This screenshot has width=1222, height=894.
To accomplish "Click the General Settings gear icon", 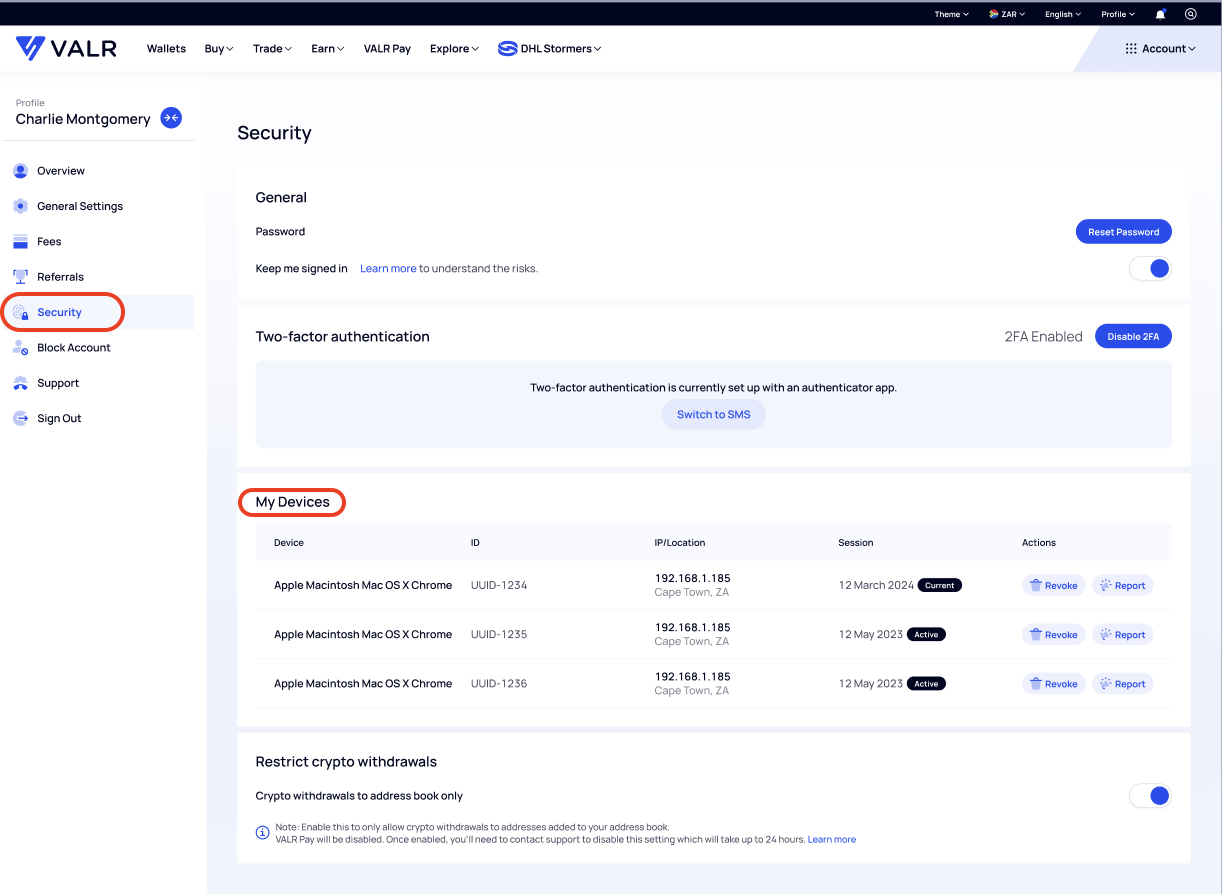I will click(20, 206).
